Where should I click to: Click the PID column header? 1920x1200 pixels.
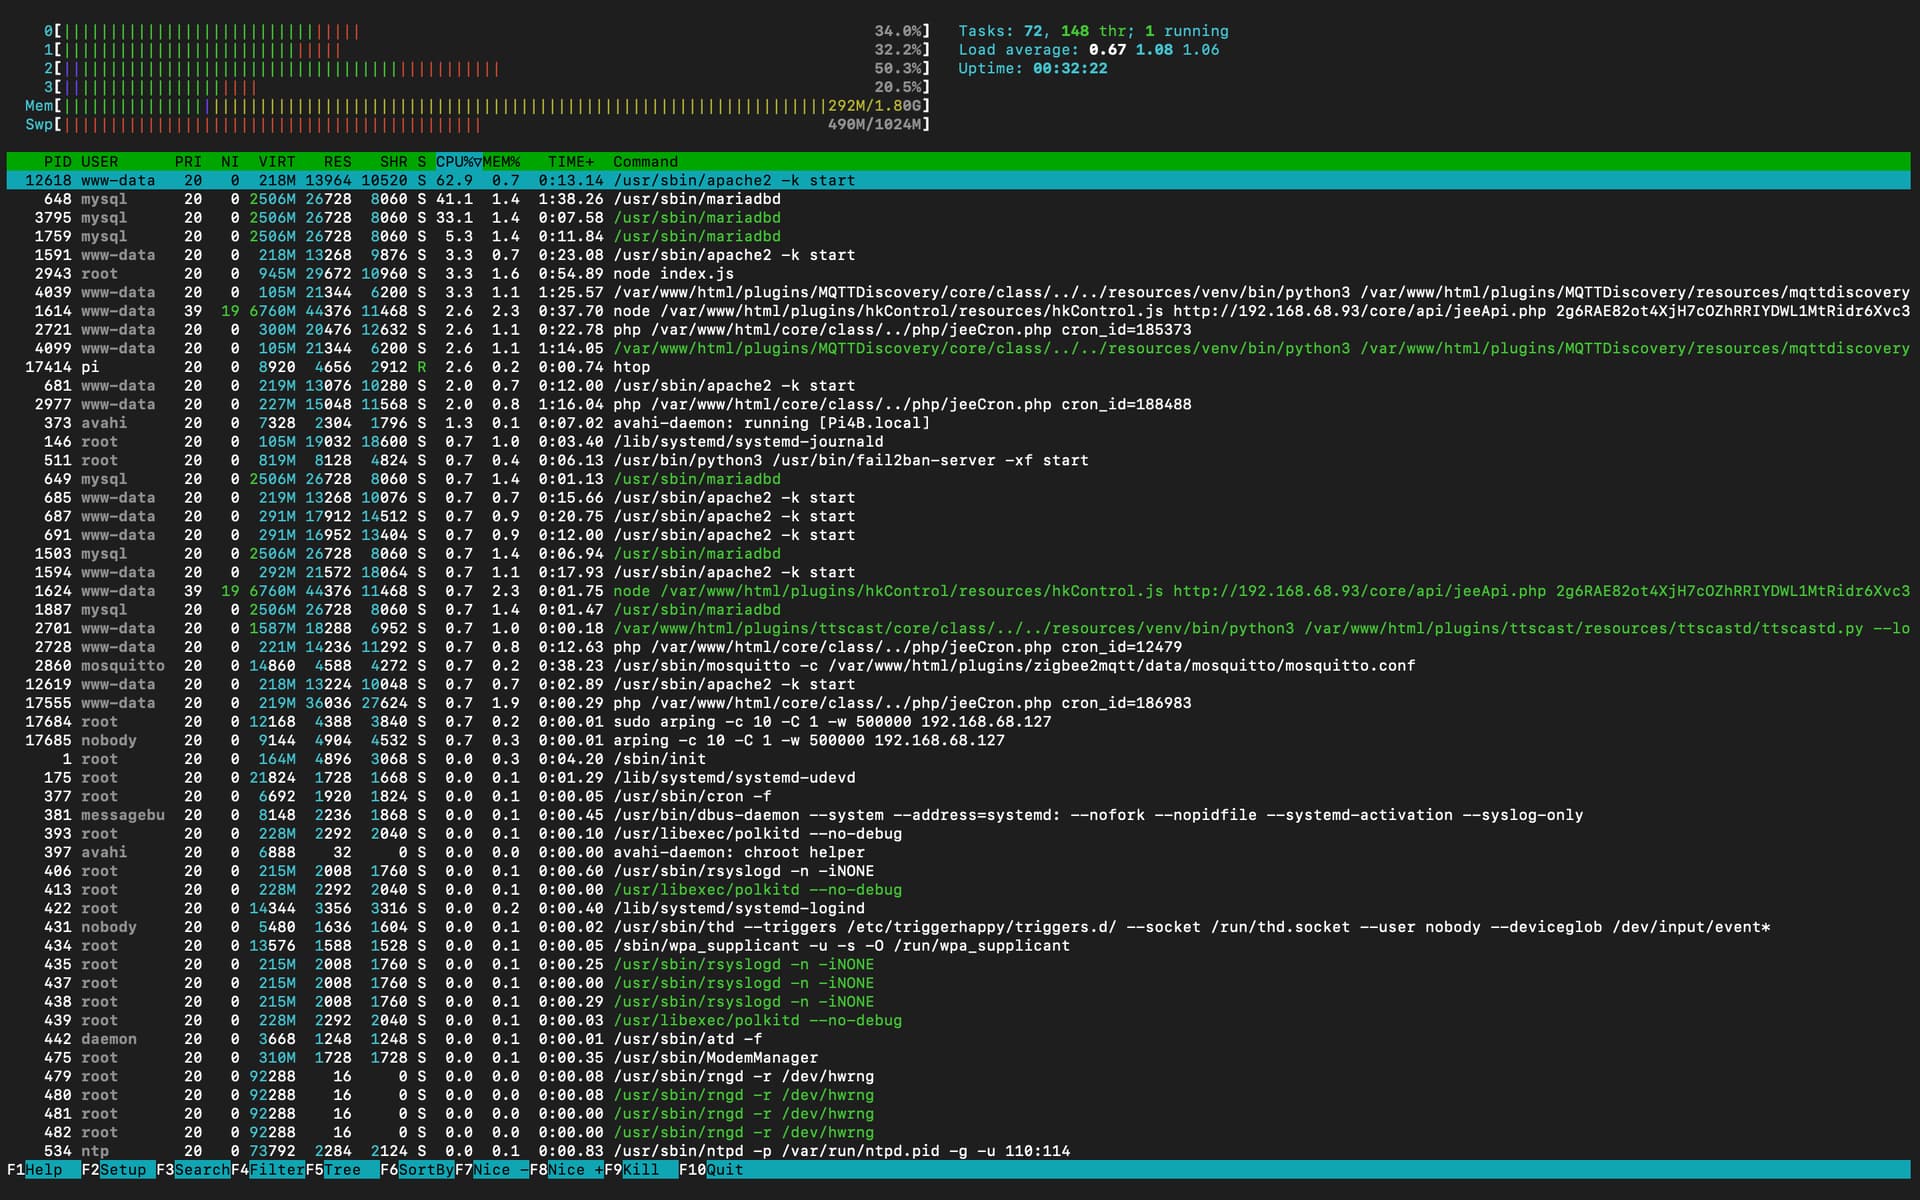[57, 161]
